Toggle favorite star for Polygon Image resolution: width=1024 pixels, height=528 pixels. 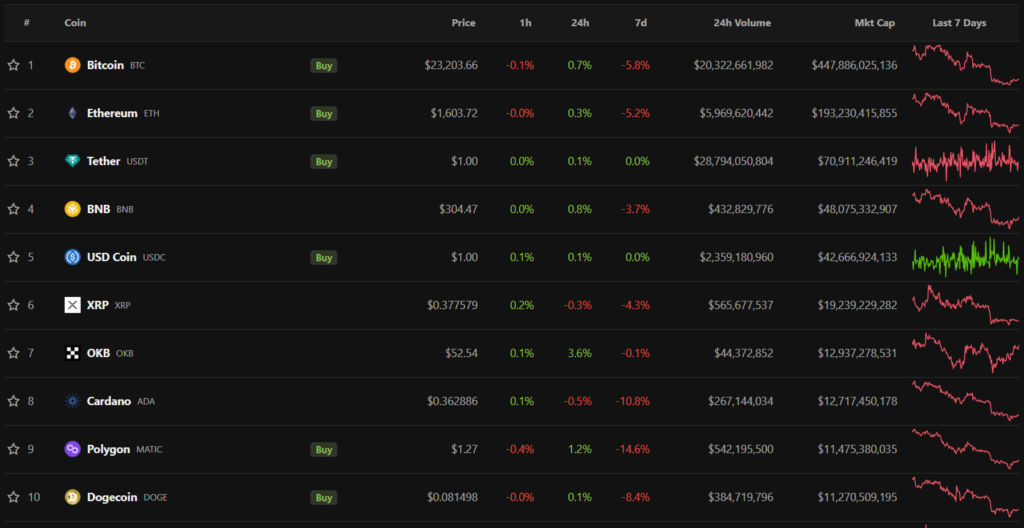[13, 450]
